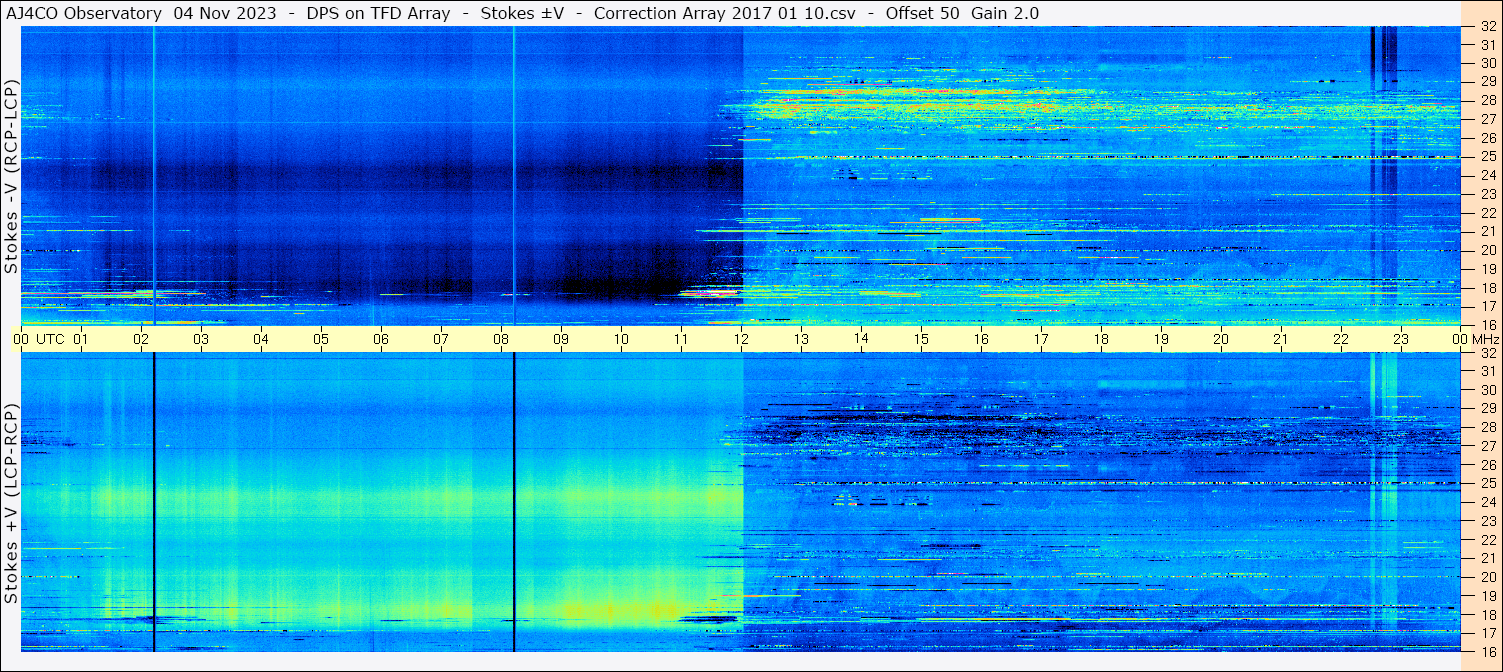Select the 16 hour mark on time axis
This screenshot has height=672, width=1503.
[981, 340]
